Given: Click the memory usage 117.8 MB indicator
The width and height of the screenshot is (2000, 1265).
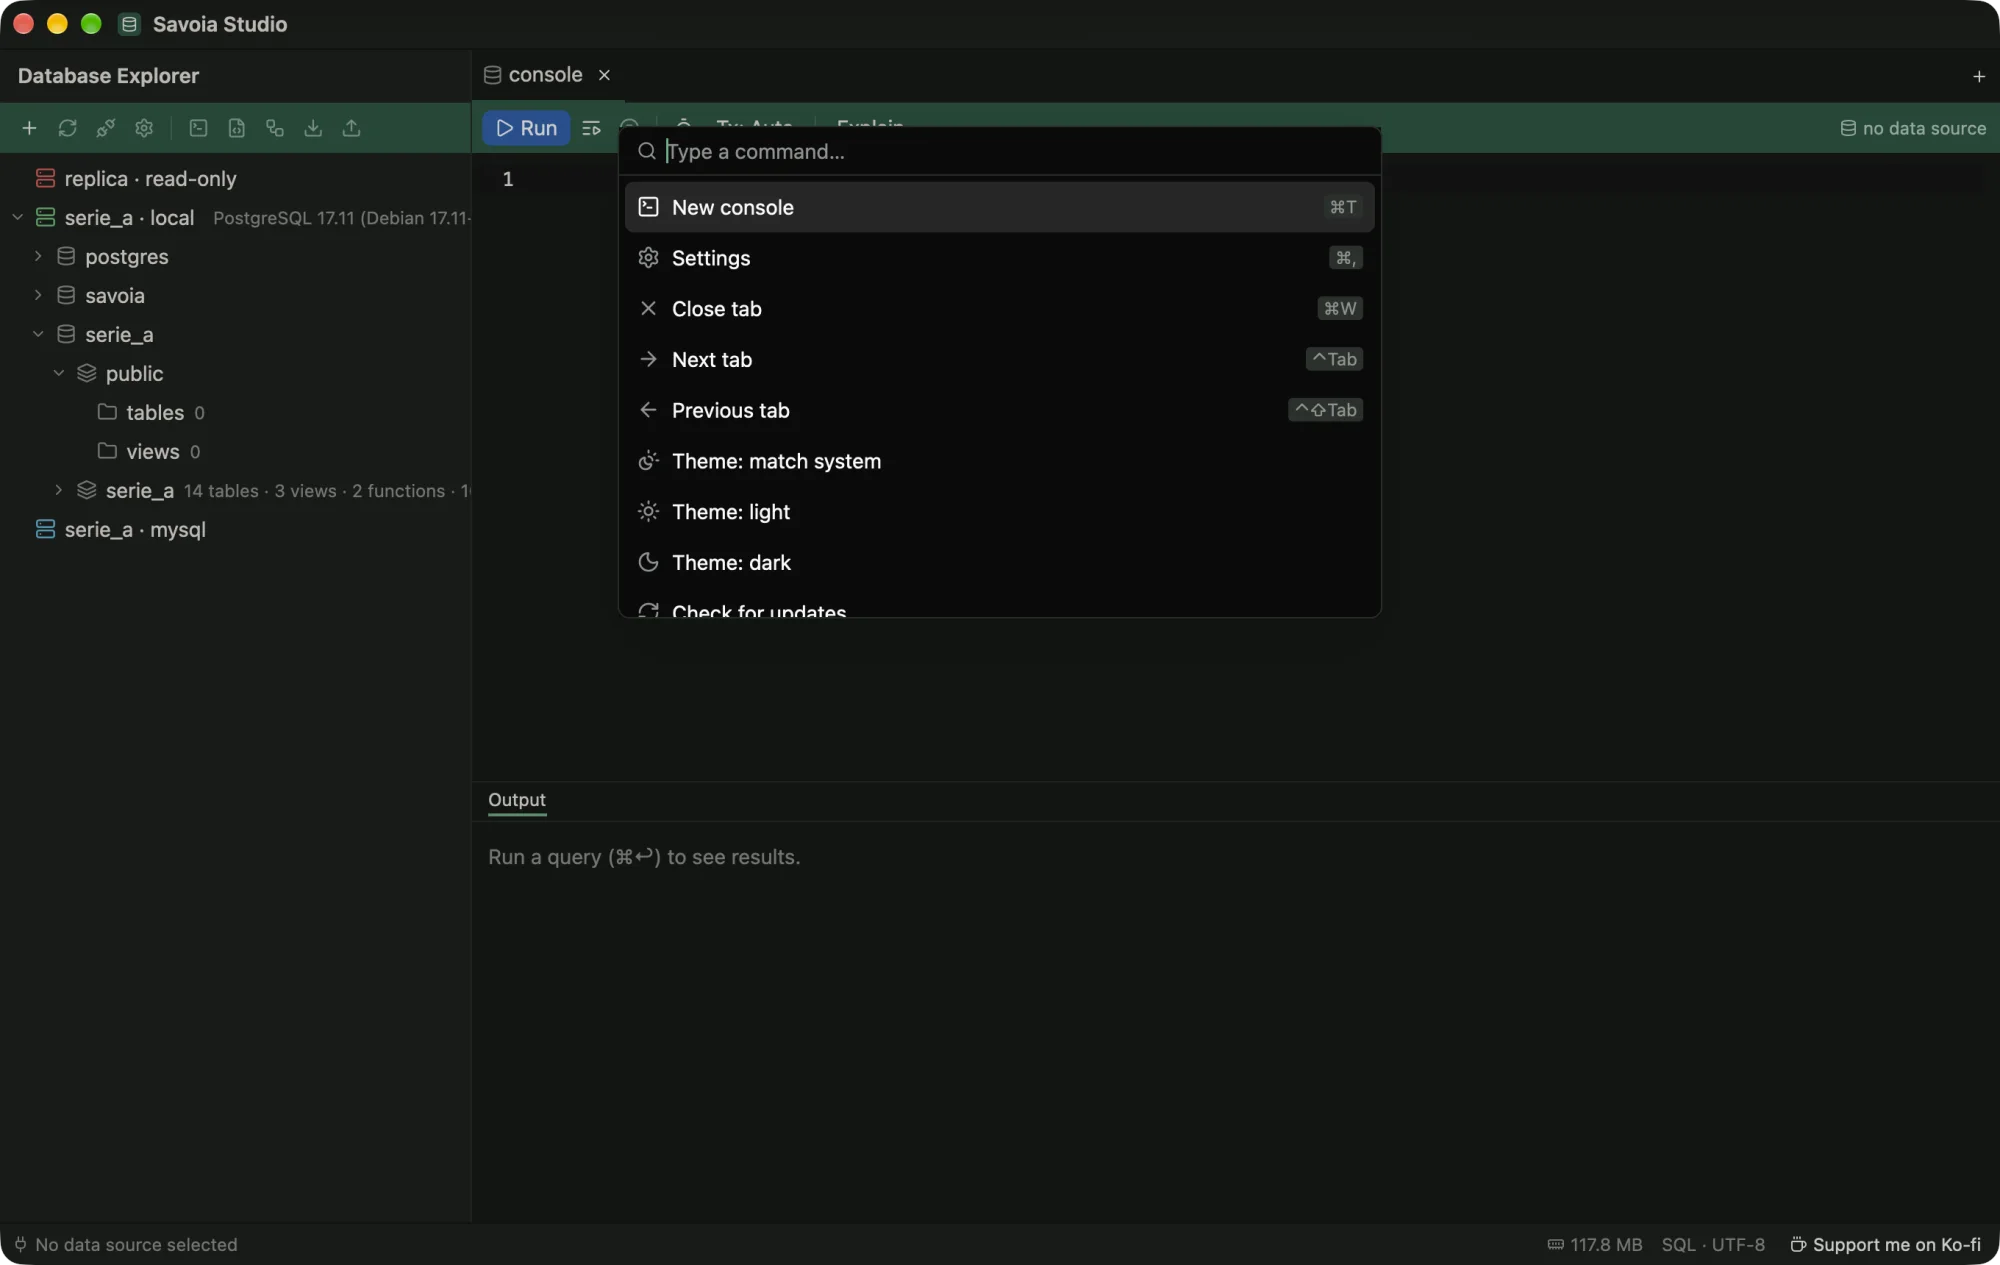Looking at the screenshot, I should [x=1595, y=1245].
